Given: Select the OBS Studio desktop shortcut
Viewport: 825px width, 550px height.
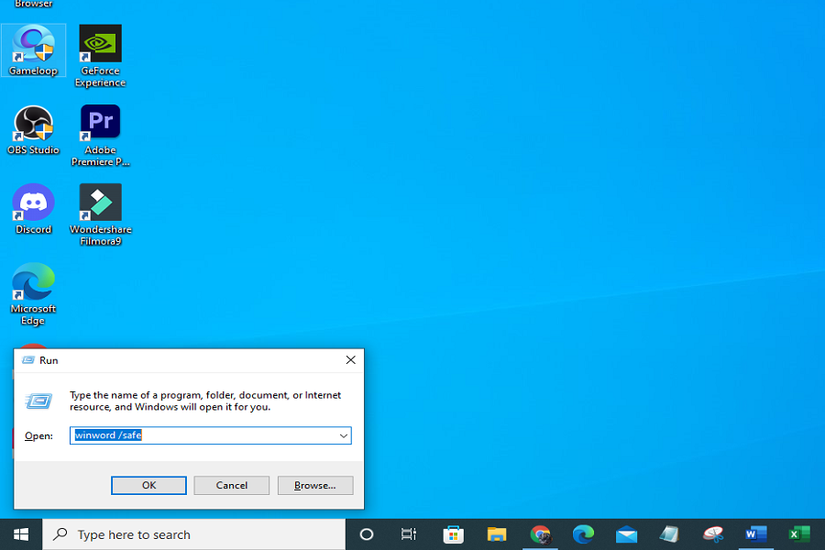Looking at the screenshot, I should click(33, 130).
